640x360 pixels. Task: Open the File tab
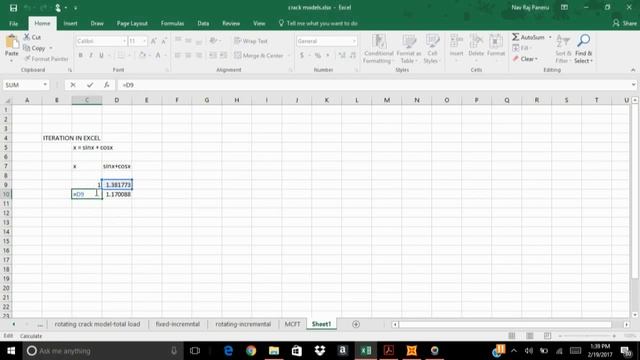(x=13, y=24)
